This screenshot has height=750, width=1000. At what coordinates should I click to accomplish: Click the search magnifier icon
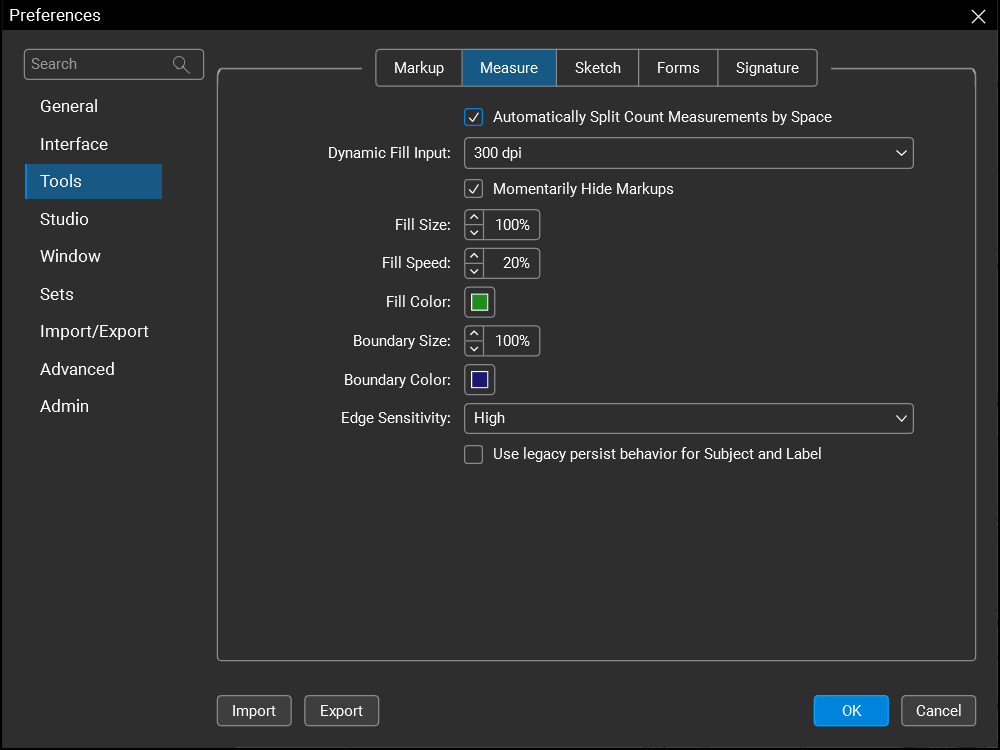(181, 64)
